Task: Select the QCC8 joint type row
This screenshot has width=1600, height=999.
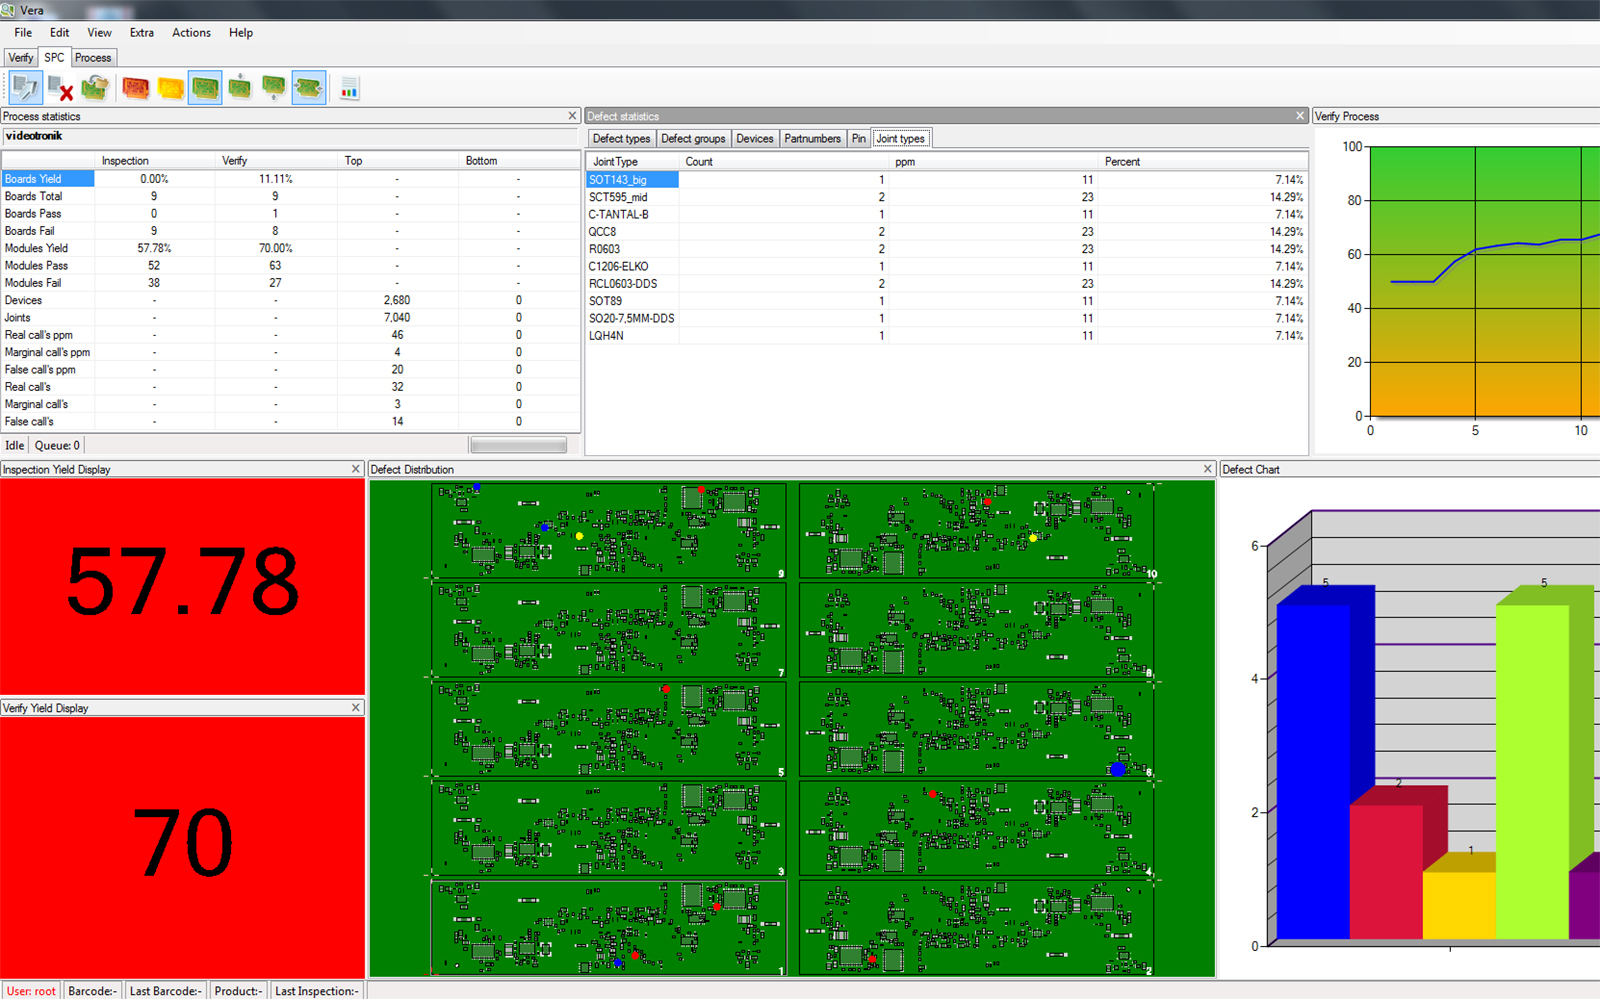Action: click(x=603, y=232)
